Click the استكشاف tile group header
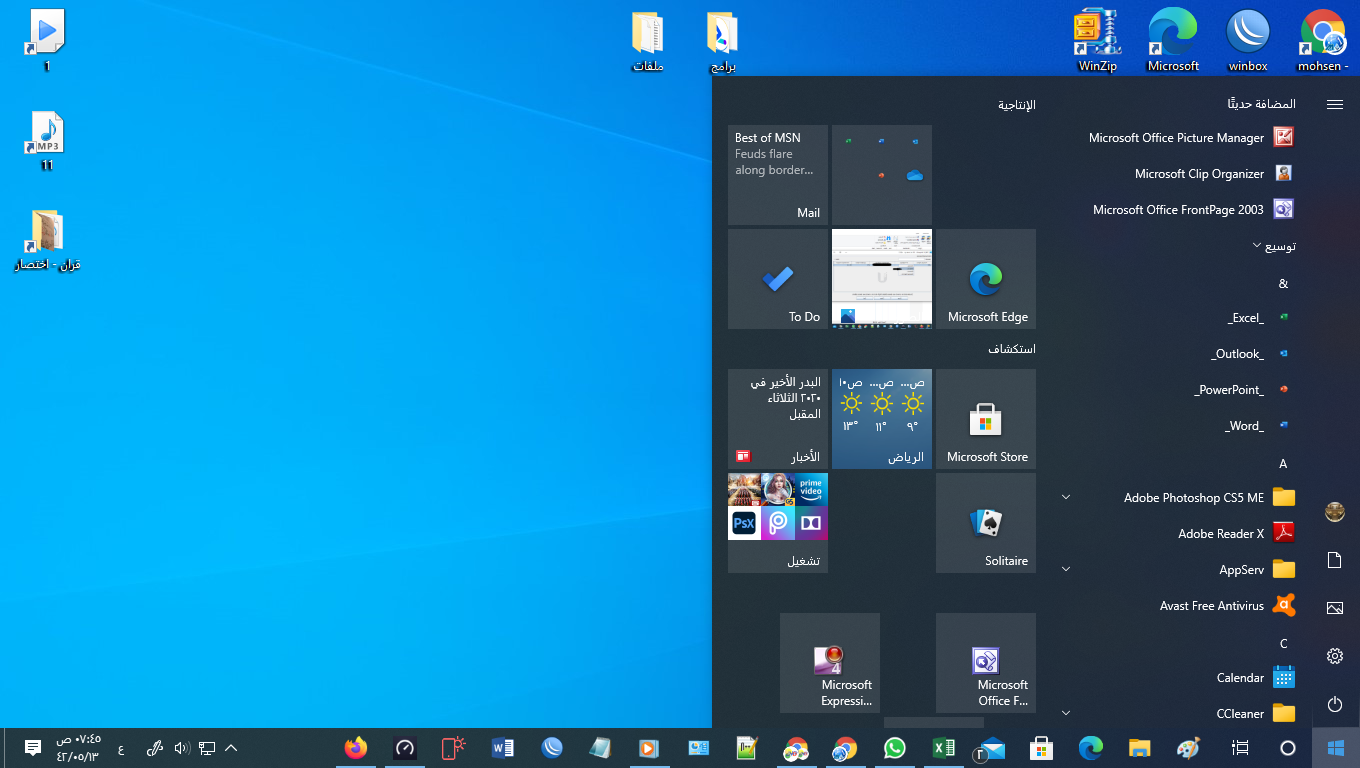Screen dimensions: 1360x768 [1011, 349]
